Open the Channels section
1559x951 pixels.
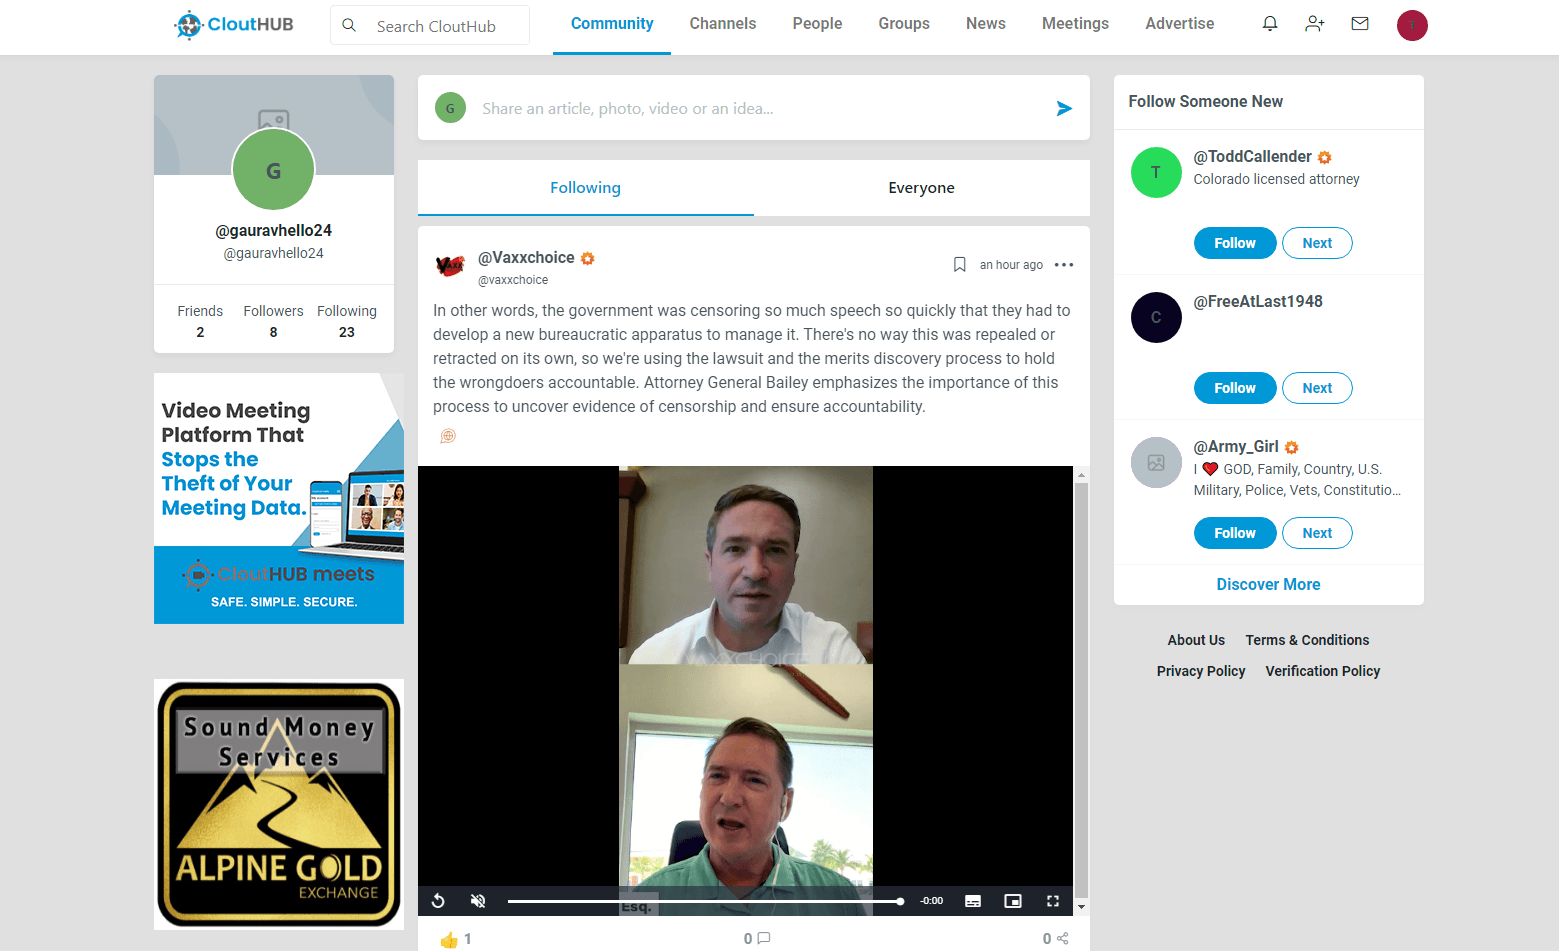[x=722, y=23]
